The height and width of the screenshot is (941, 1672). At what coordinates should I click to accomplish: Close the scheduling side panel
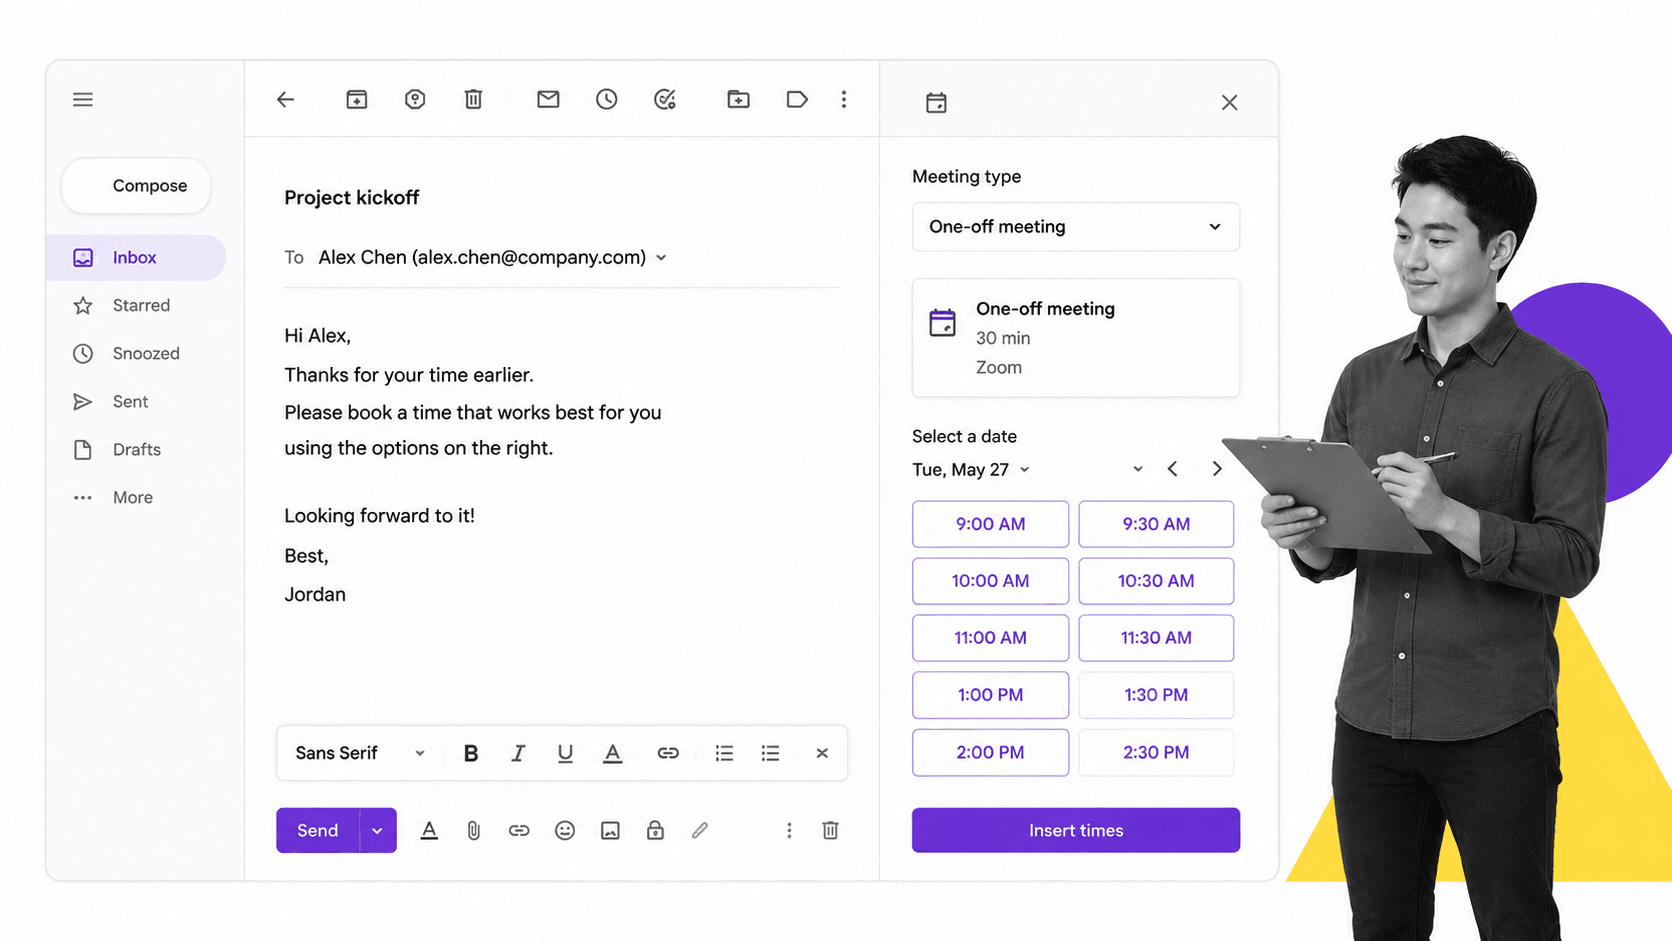[1230, 102]
